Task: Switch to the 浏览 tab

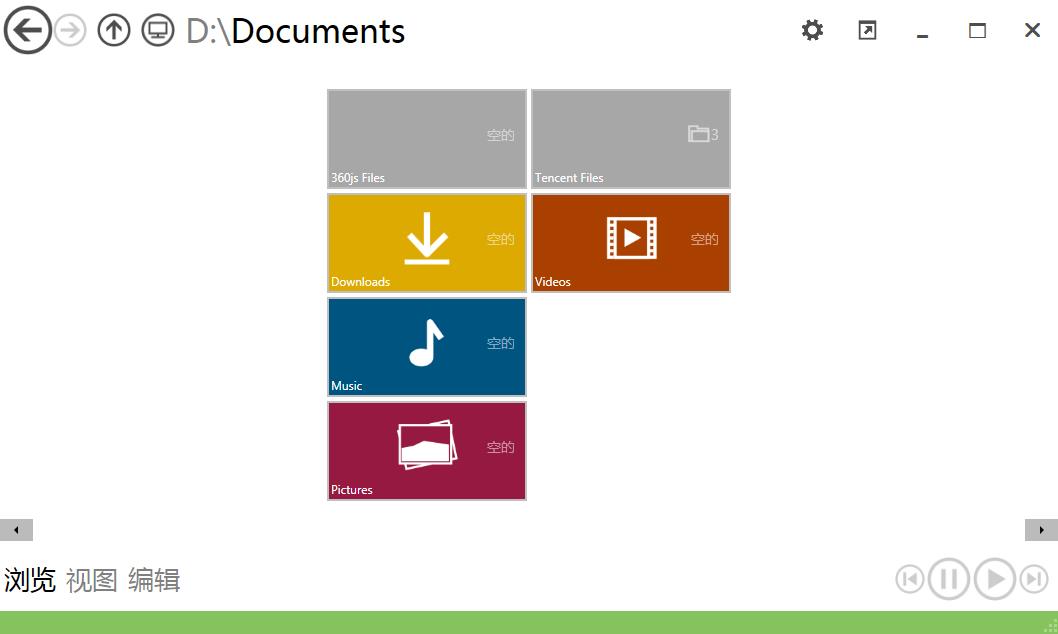Action: tap(30, 580)
